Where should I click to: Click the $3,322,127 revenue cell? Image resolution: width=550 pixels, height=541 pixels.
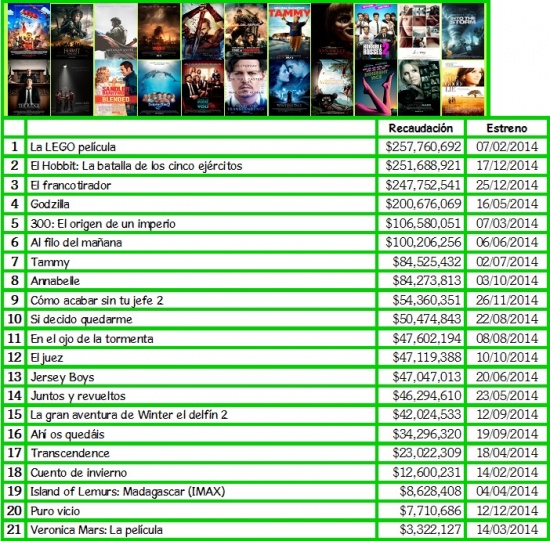pos(421,529)
